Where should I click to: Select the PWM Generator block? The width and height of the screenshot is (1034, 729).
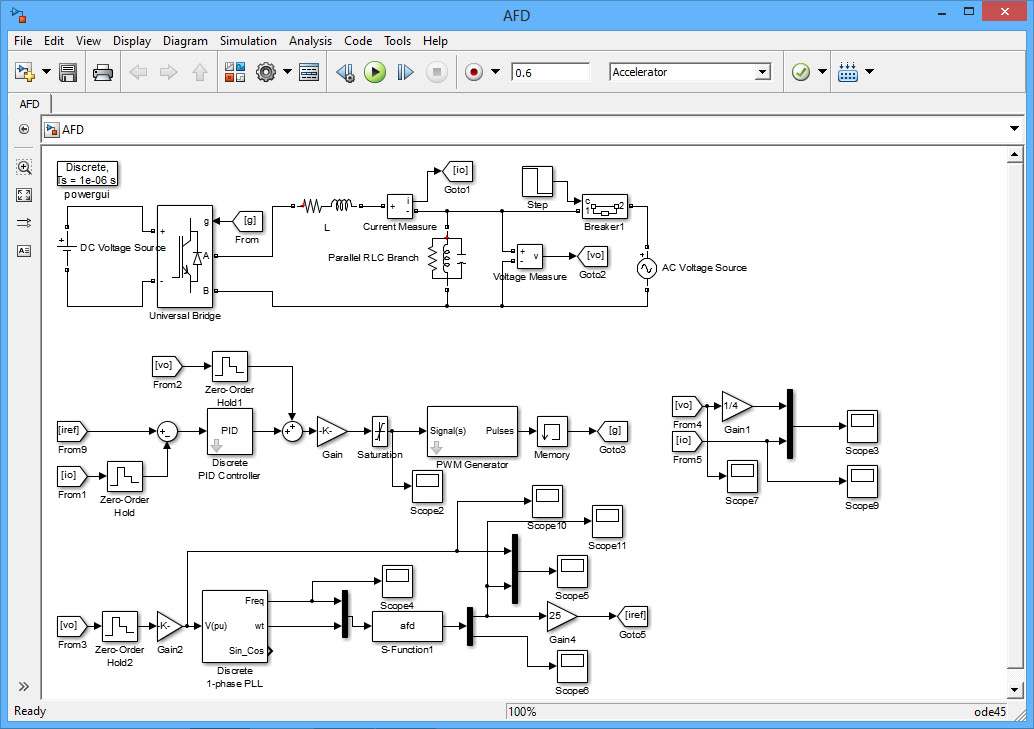472,431
